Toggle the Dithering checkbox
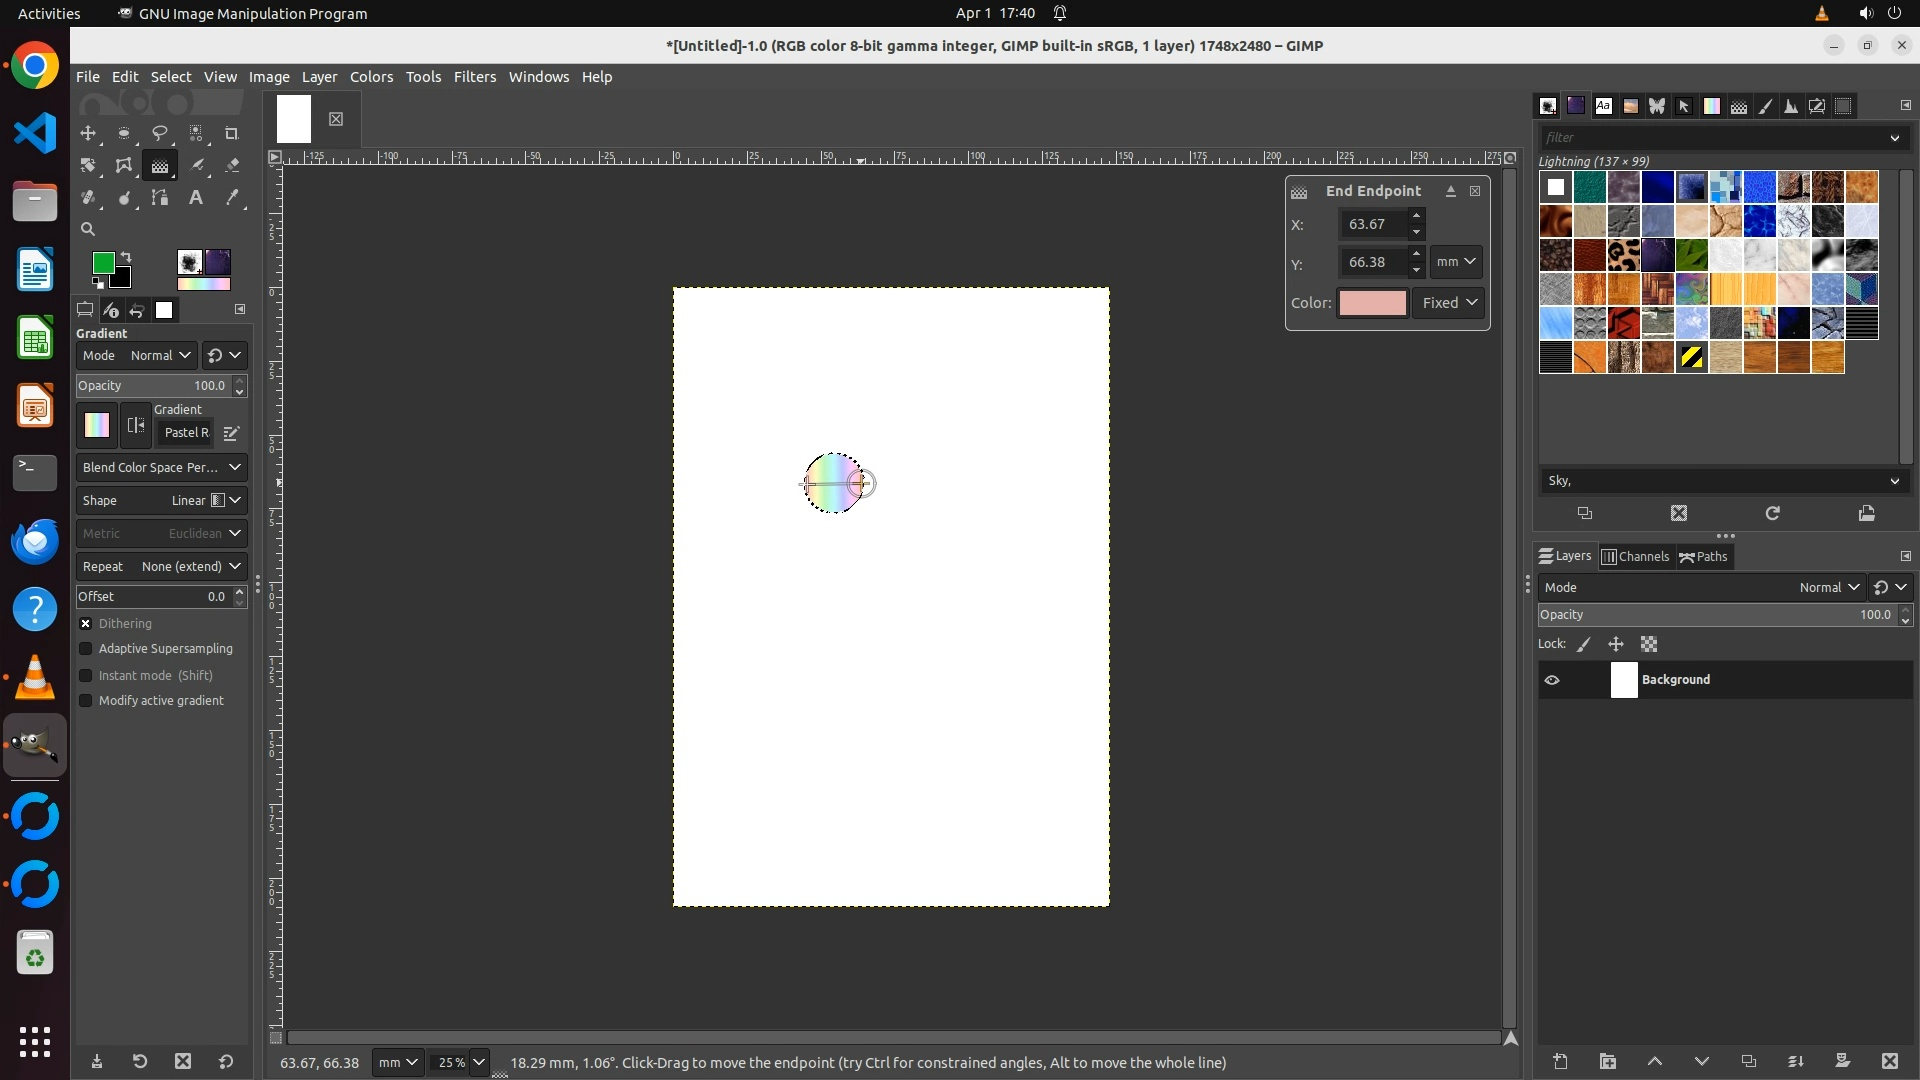Screen dimensions: 1920x1080 [86, 624]
